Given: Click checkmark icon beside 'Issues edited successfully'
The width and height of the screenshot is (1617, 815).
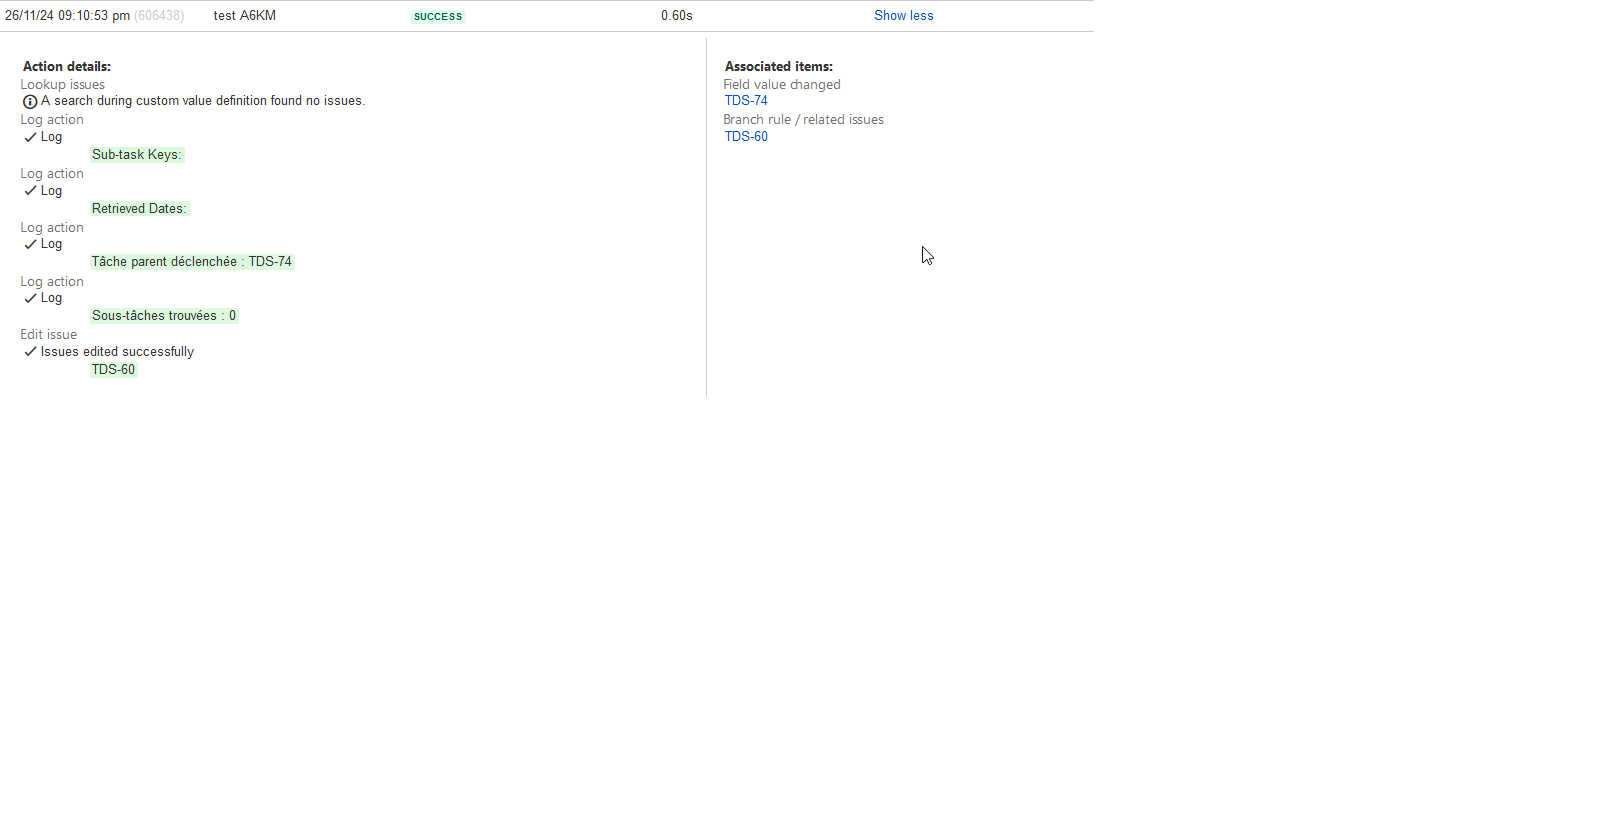Looking at the screenshot, I should pyautogui.click(x=30, y=352).
